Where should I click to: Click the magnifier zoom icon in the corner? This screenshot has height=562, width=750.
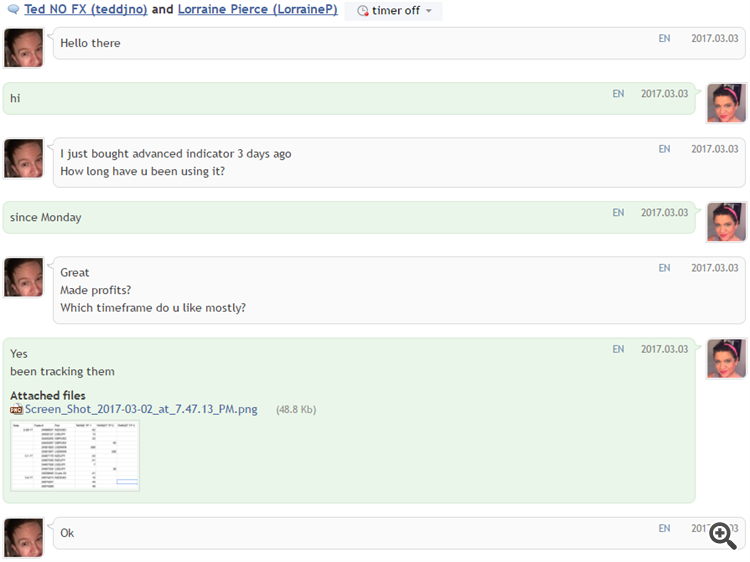(723, 535)
